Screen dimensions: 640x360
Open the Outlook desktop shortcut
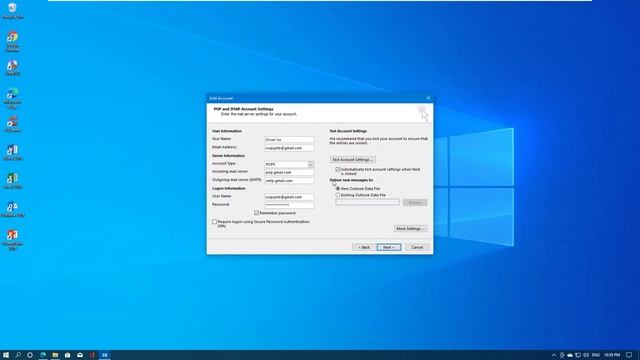(x=12, y=209)
